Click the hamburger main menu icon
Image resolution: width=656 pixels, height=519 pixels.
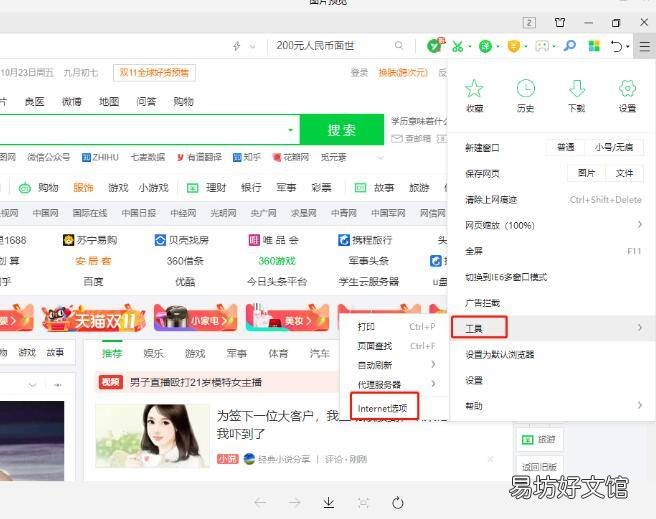645,46
